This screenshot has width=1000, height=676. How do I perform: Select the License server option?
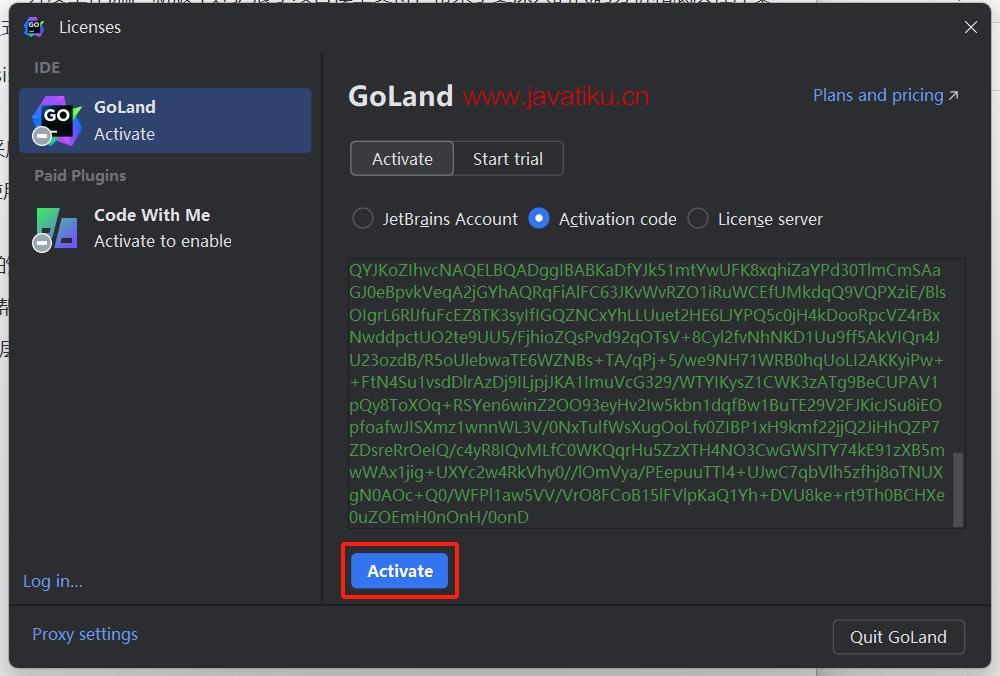pyautogui.click(x=698, y=219)
